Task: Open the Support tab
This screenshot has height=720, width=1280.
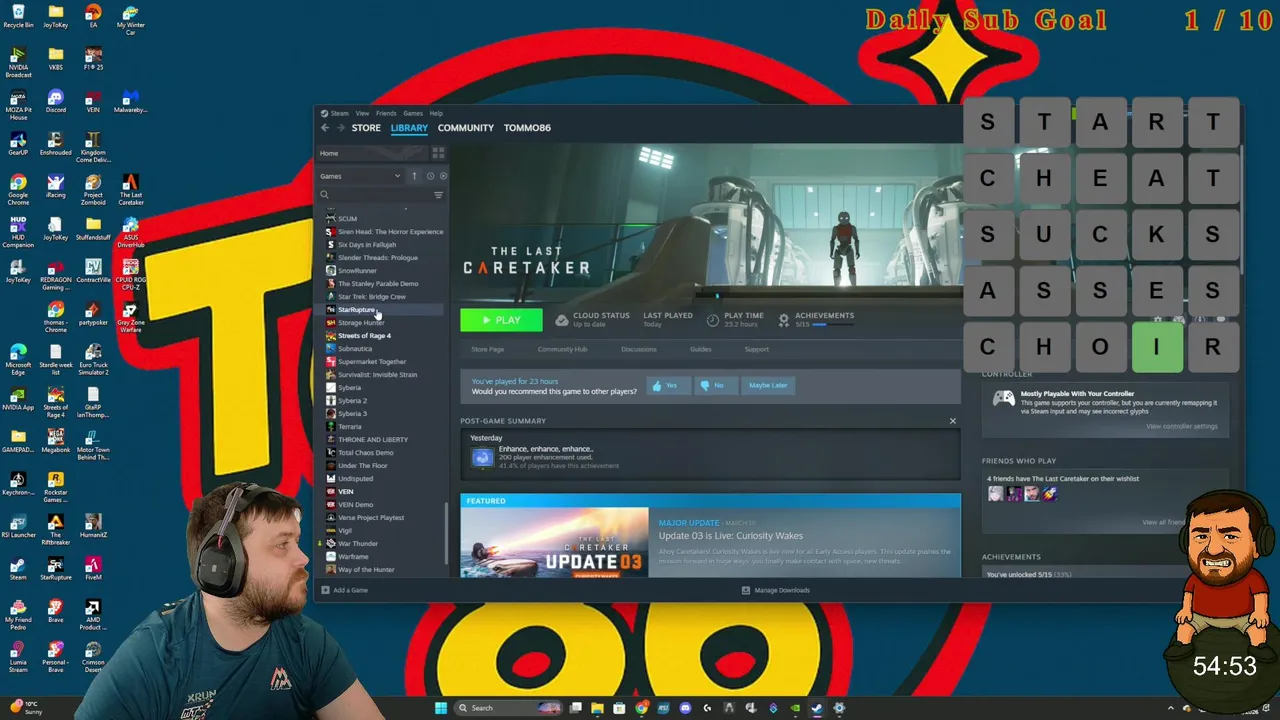Action: pos(756,349)
